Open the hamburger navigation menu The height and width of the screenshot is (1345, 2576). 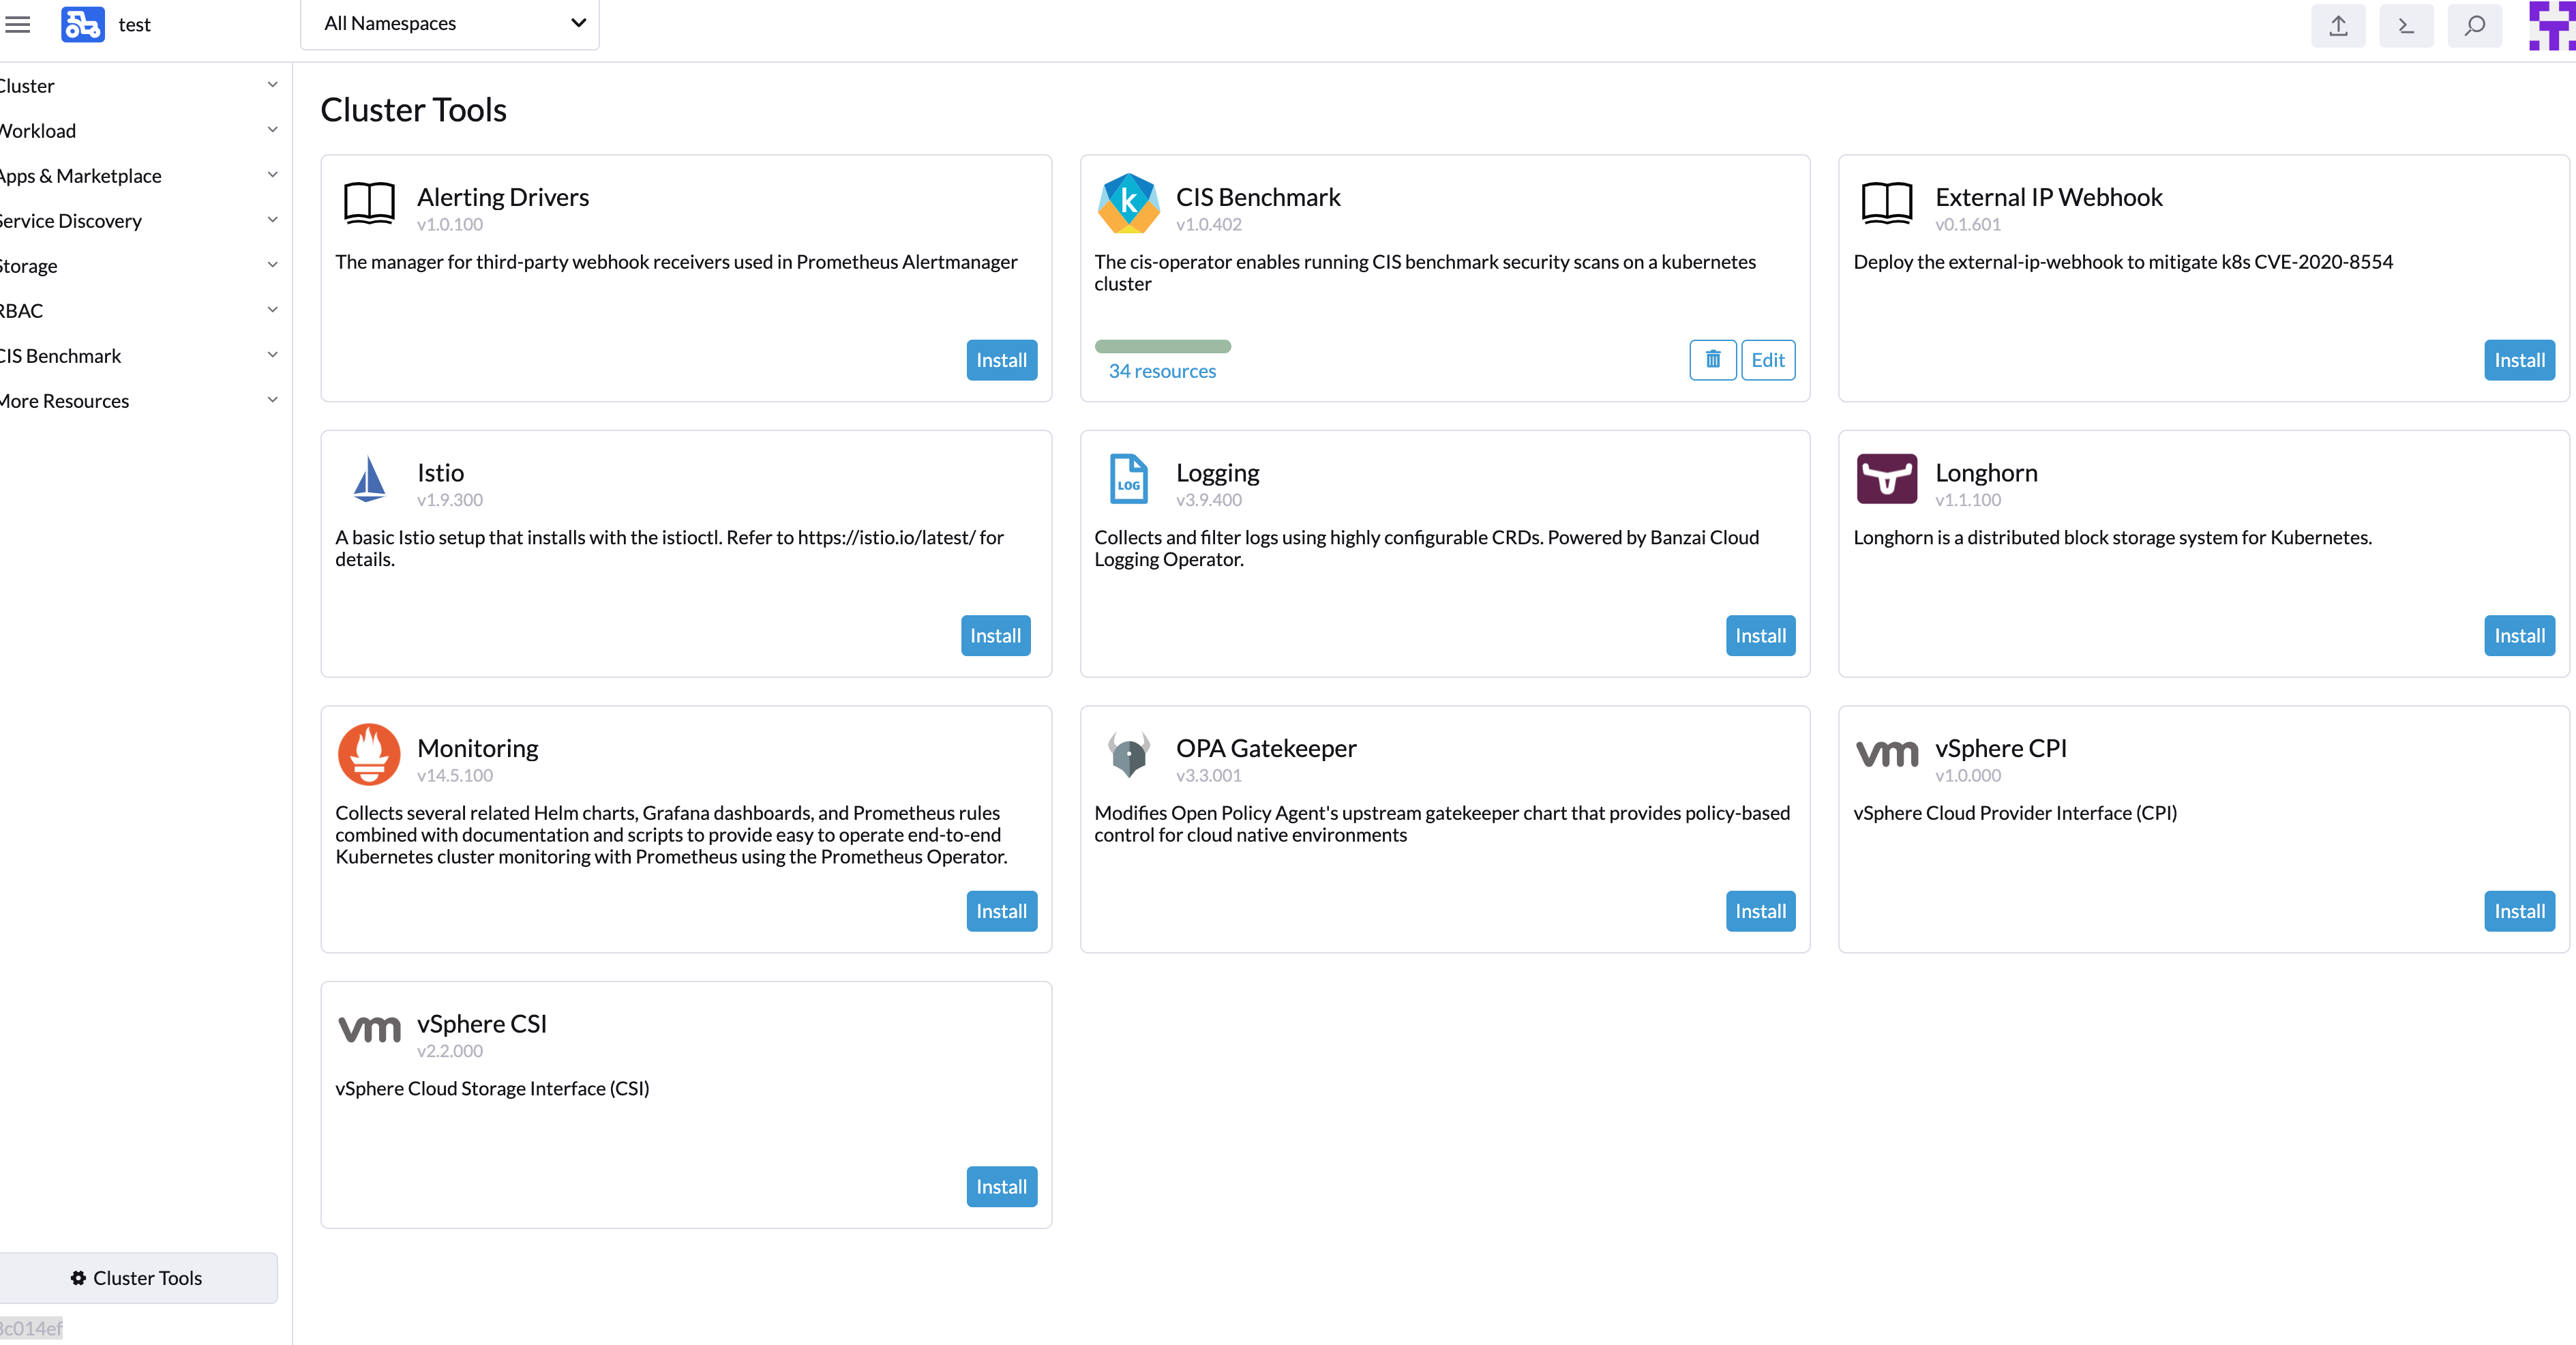pyautogui.click(x=18, y=24)
